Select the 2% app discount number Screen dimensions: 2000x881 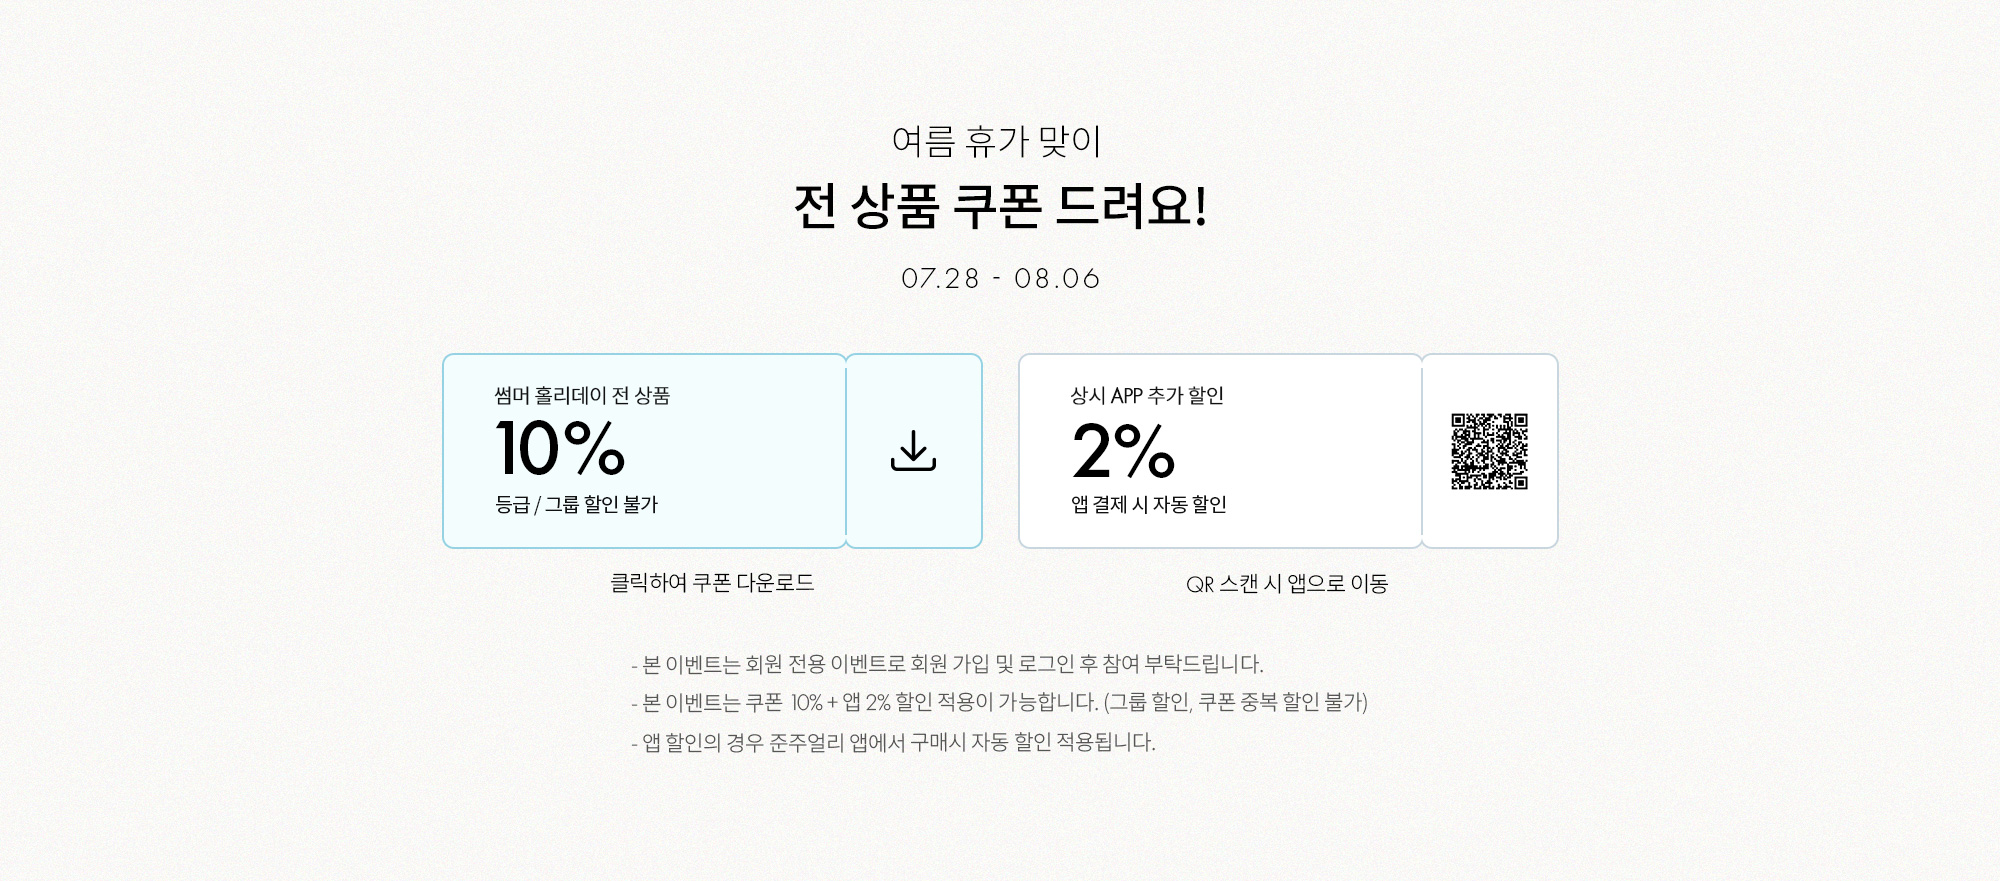pos(1123,451)
